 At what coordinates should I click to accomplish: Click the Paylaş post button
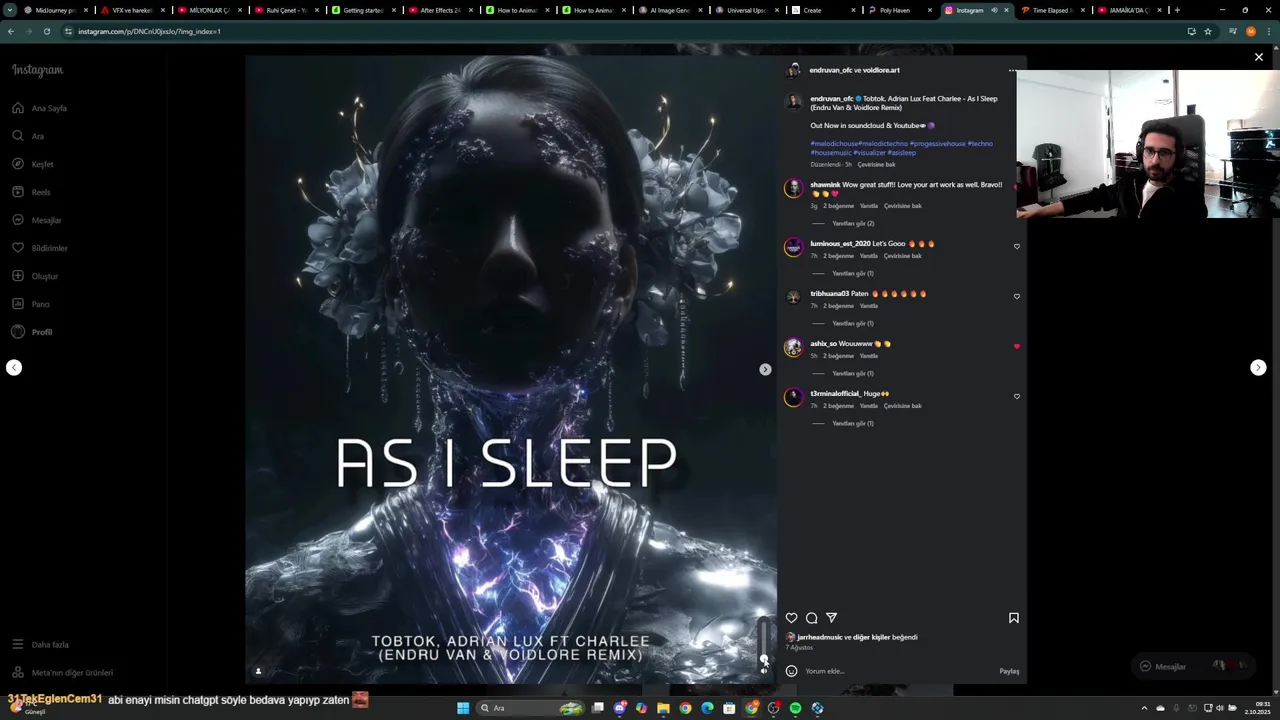point(1009,671)
